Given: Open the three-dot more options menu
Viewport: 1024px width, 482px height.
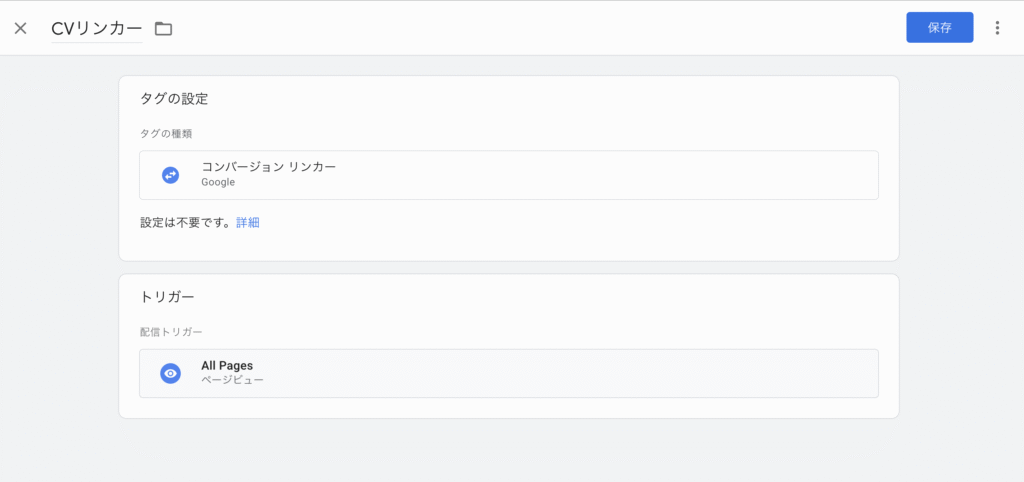Looking at the screenshot, I should pyautogui.click(x=996, y=28).
